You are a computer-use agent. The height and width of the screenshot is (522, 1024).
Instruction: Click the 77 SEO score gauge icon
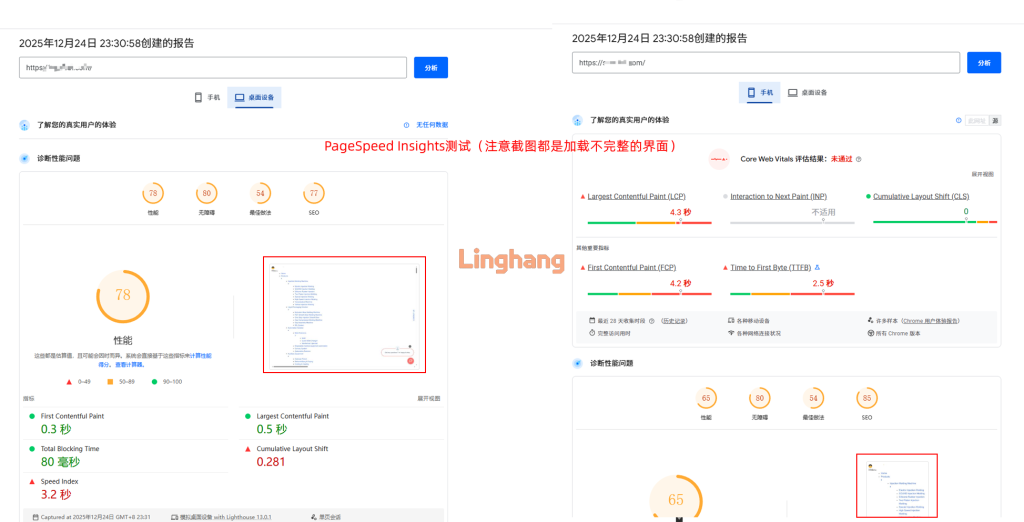pos(314,194)
